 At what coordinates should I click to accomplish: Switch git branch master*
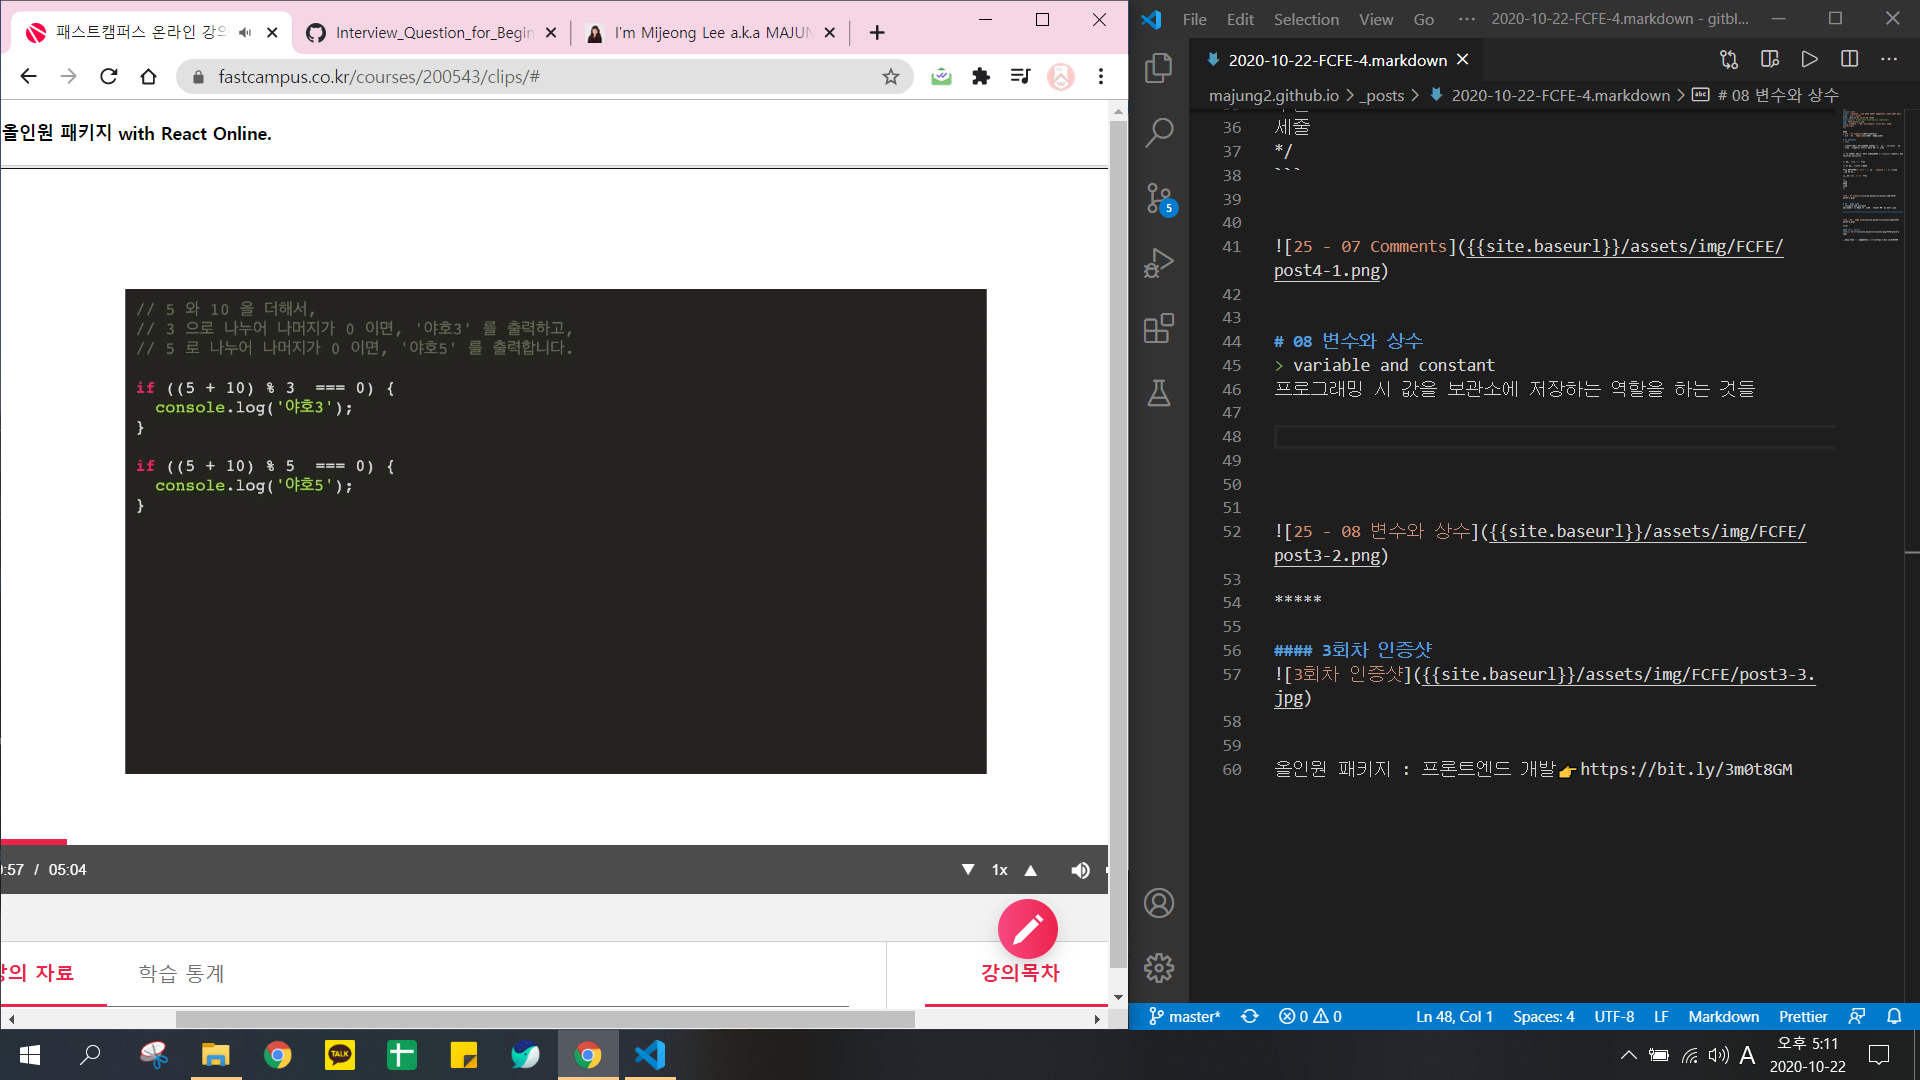pos(1185,1016)
